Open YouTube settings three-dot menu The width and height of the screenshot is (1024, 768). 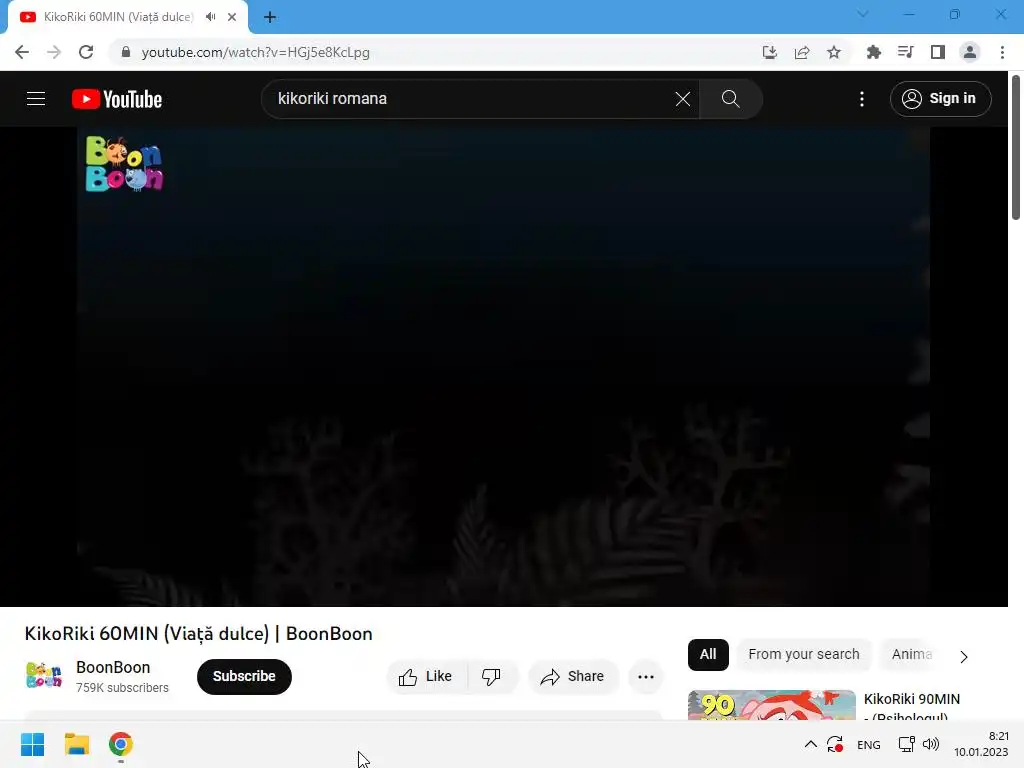coord(862,99)
